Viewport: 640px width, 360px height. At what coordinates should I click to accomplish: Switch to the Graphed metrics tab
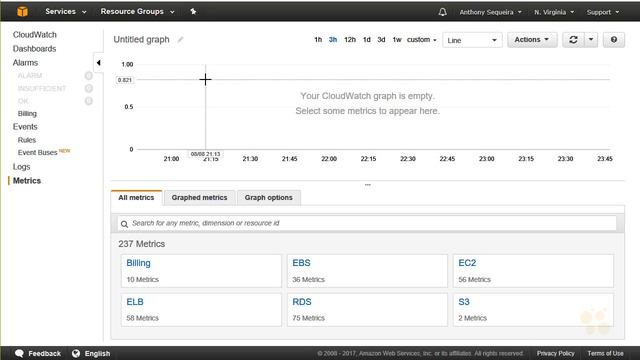click(199, 198)
